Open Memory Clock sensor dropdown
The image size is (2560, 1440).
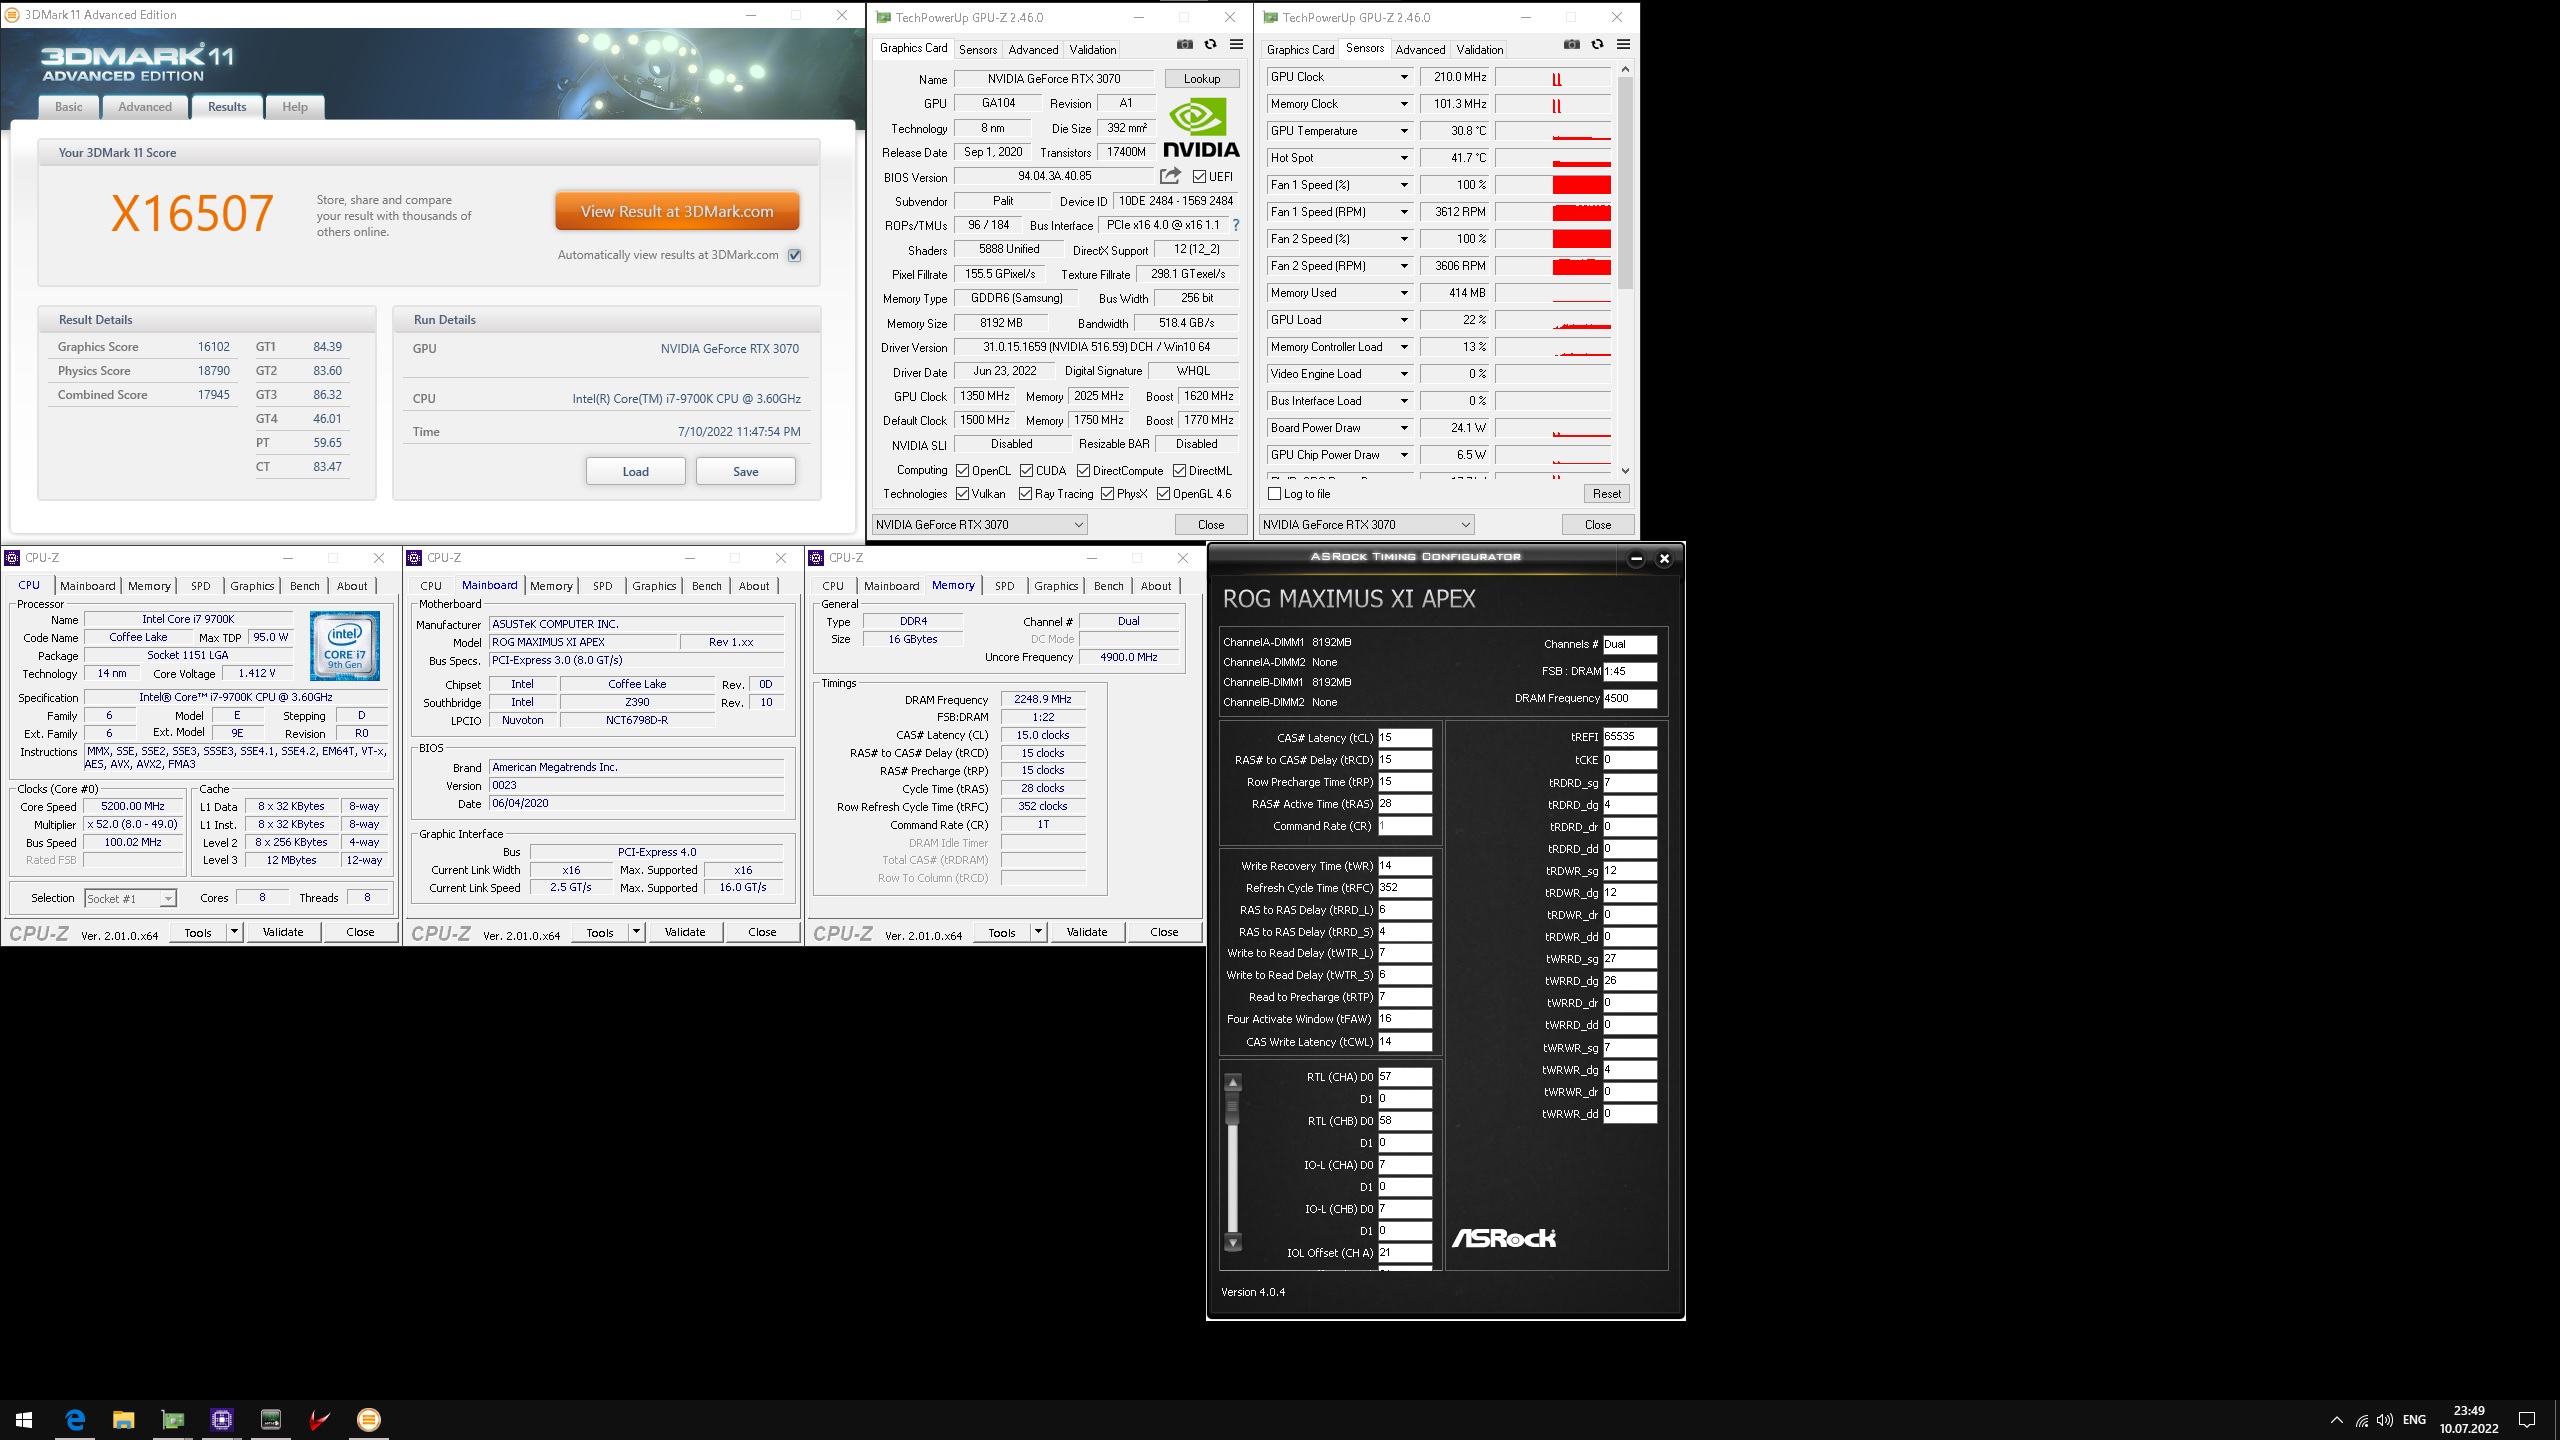click(x=1403, y=104)
